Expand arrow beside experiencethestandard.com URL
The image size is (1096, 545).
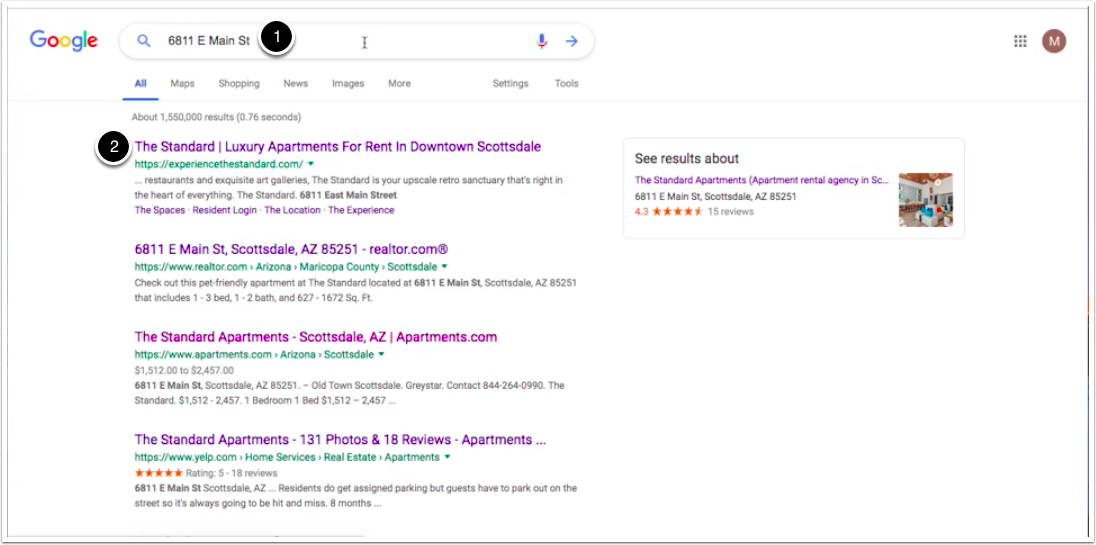click(x=311, y=164)
